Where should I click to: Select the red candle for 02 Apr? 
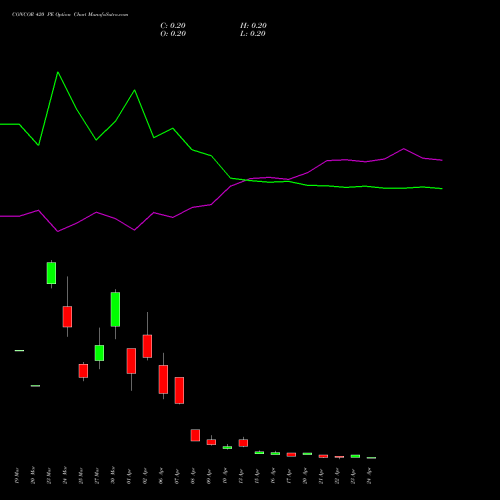pos(147,346)
